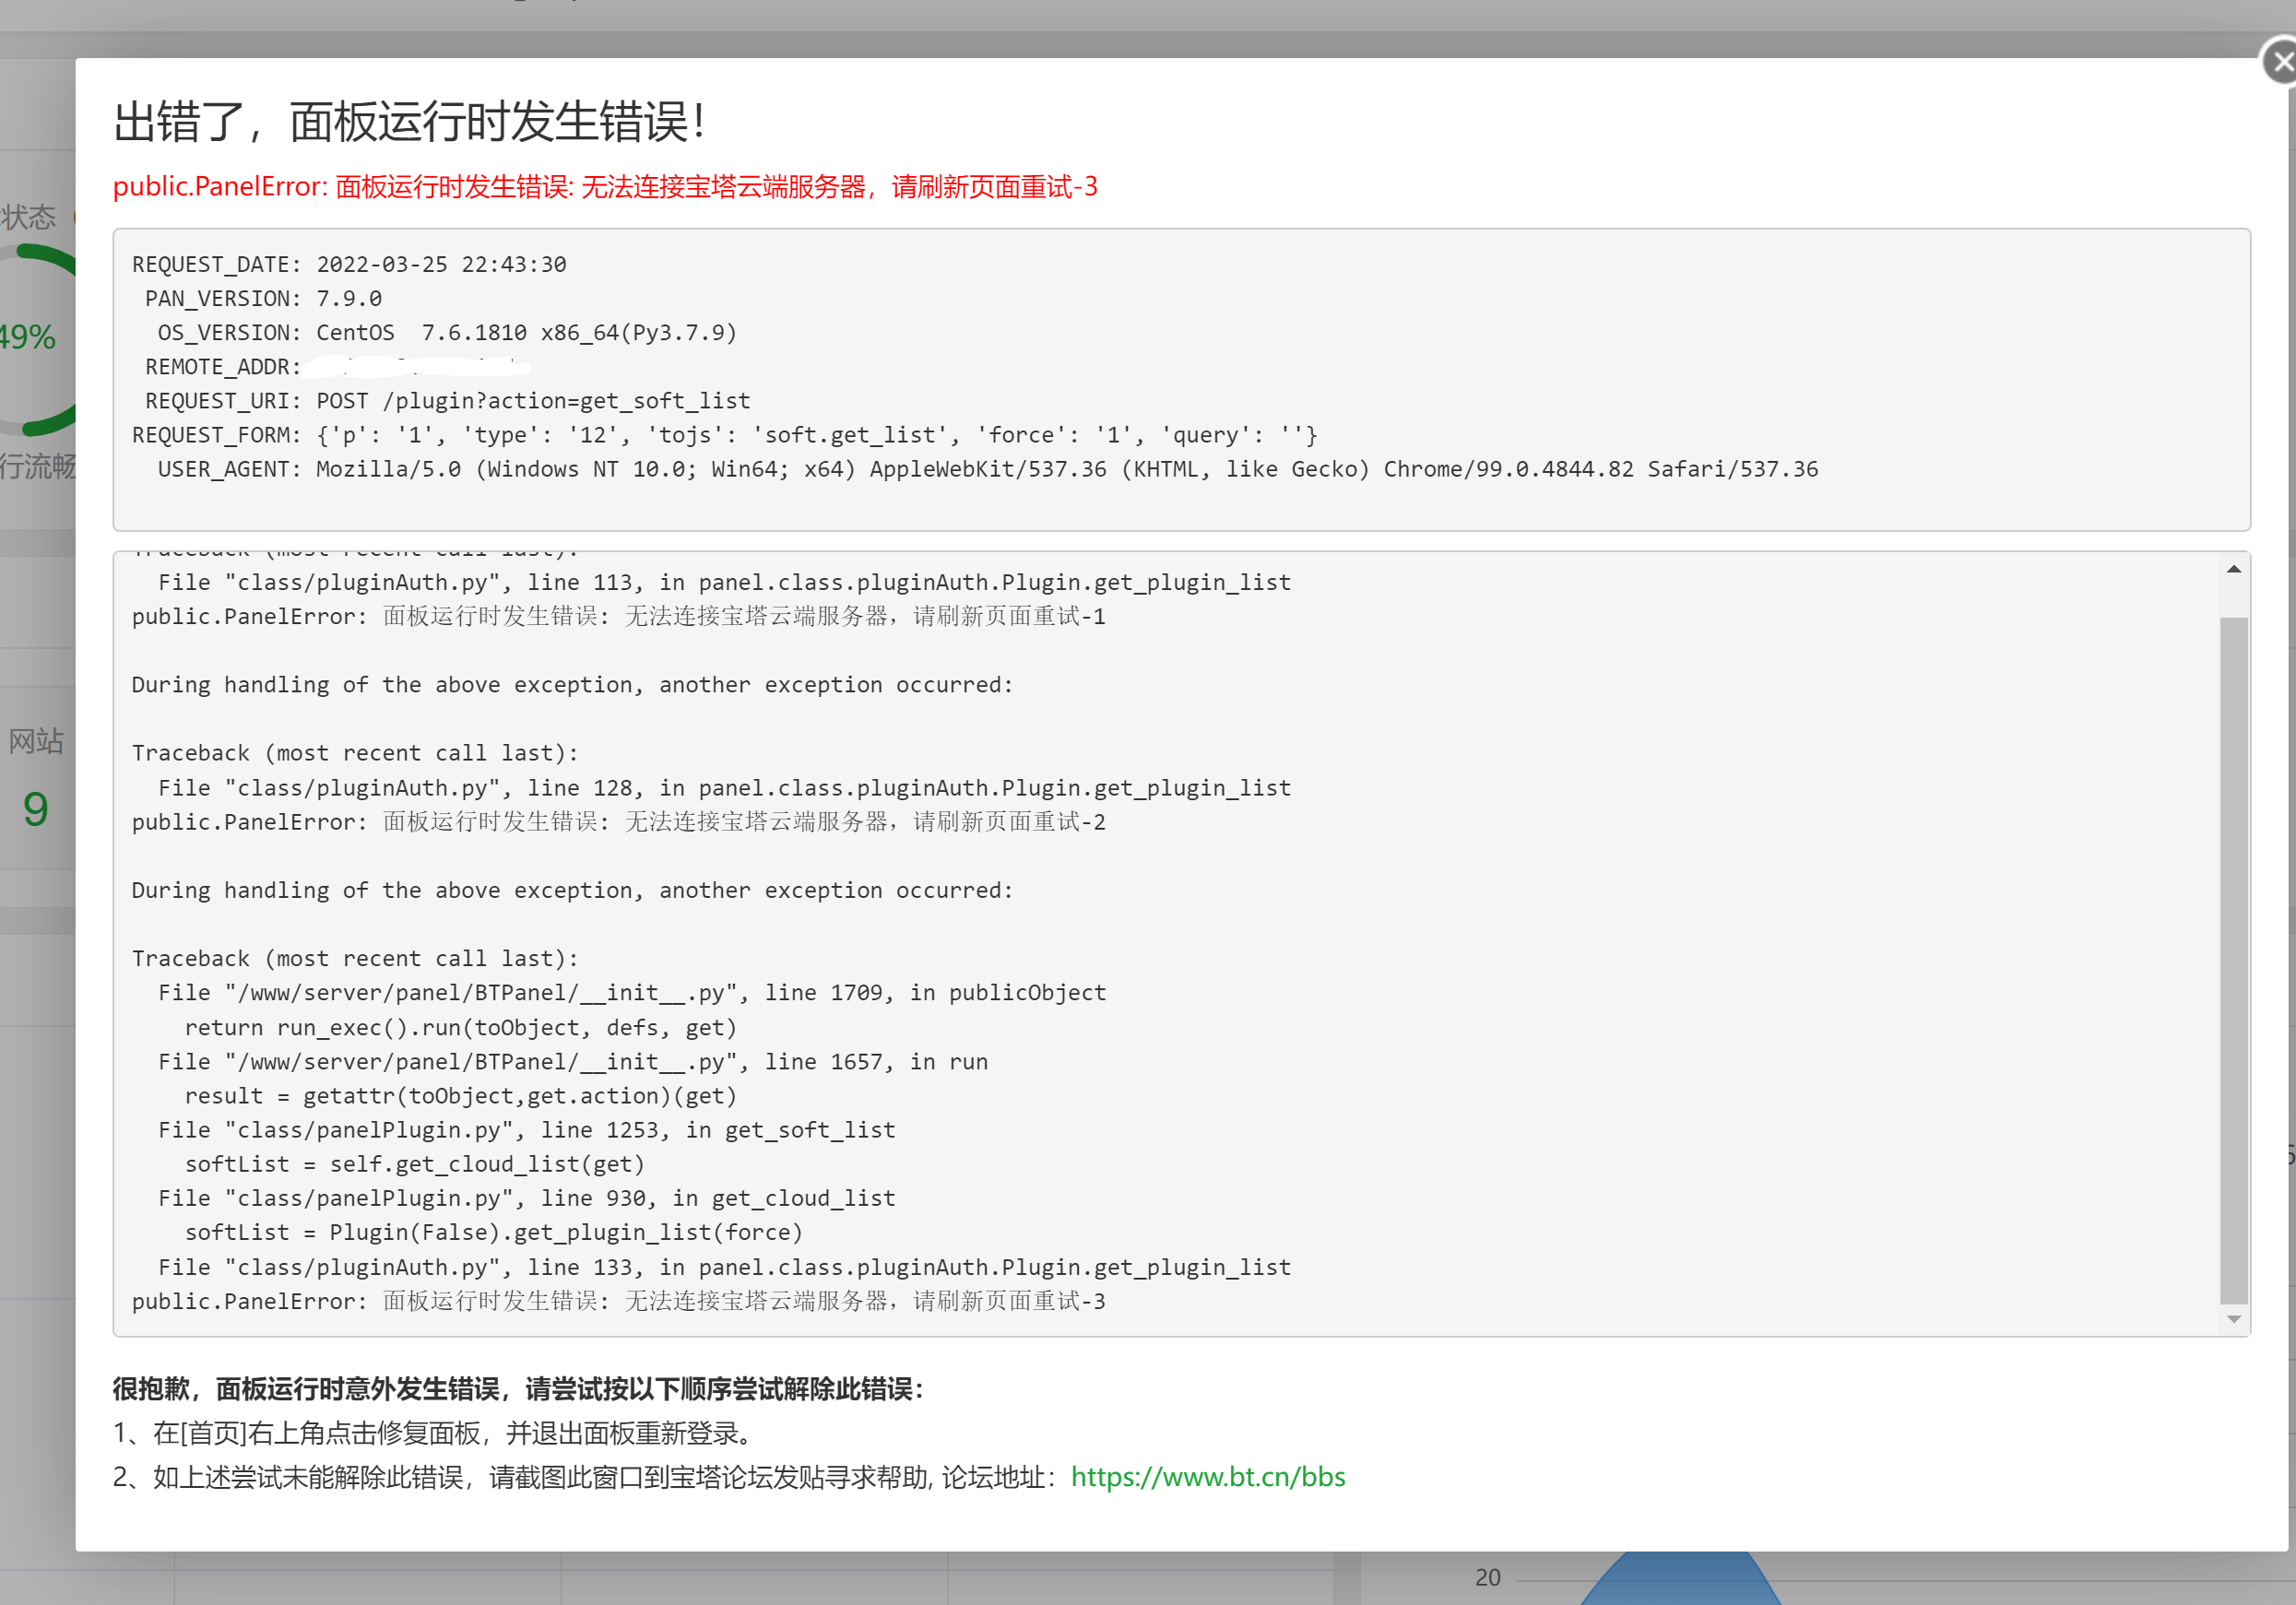Click the pluginAuth.py line 133 traceback row

click(725, 1267)
